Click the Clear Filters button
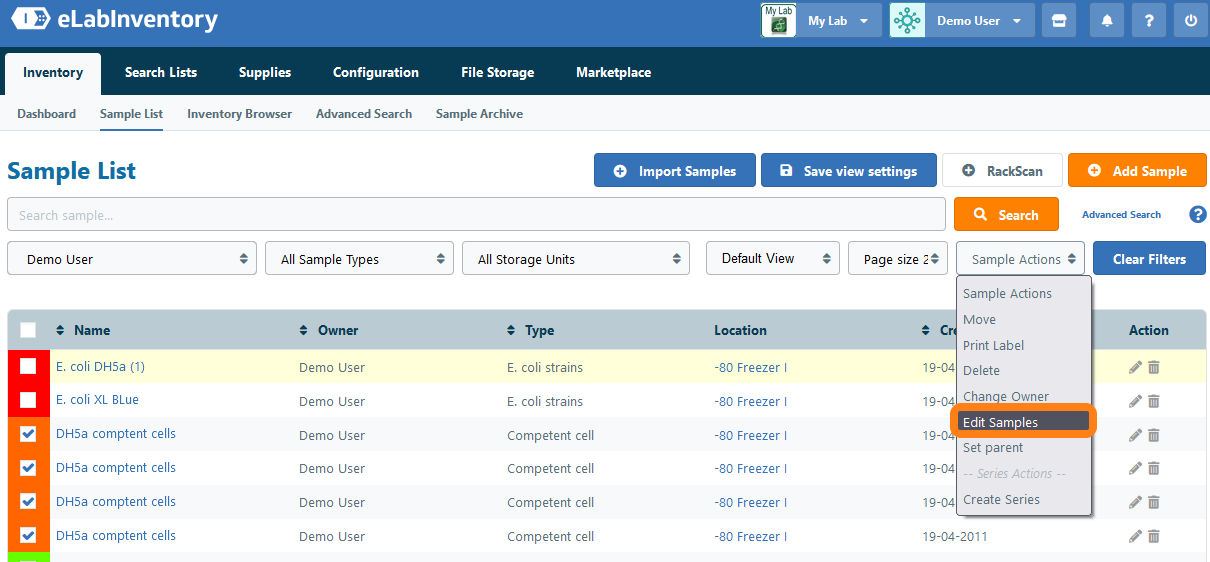 tap(1149, 259)
